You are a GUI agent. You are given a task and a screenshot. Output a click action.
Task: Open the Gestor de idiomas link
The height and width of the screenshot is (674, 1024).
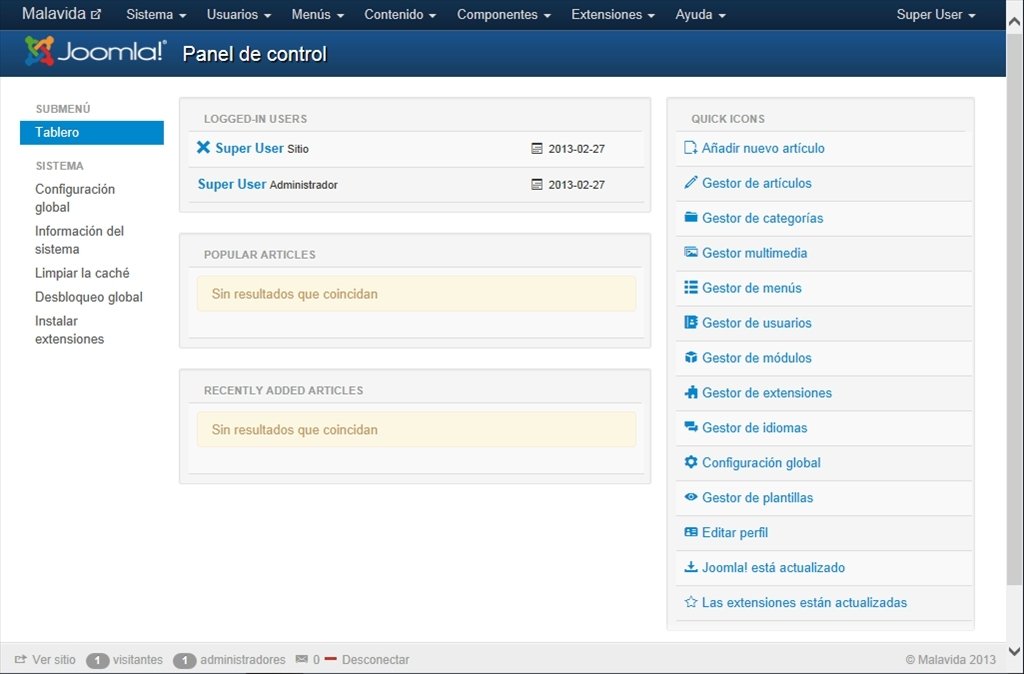[754, 428]
